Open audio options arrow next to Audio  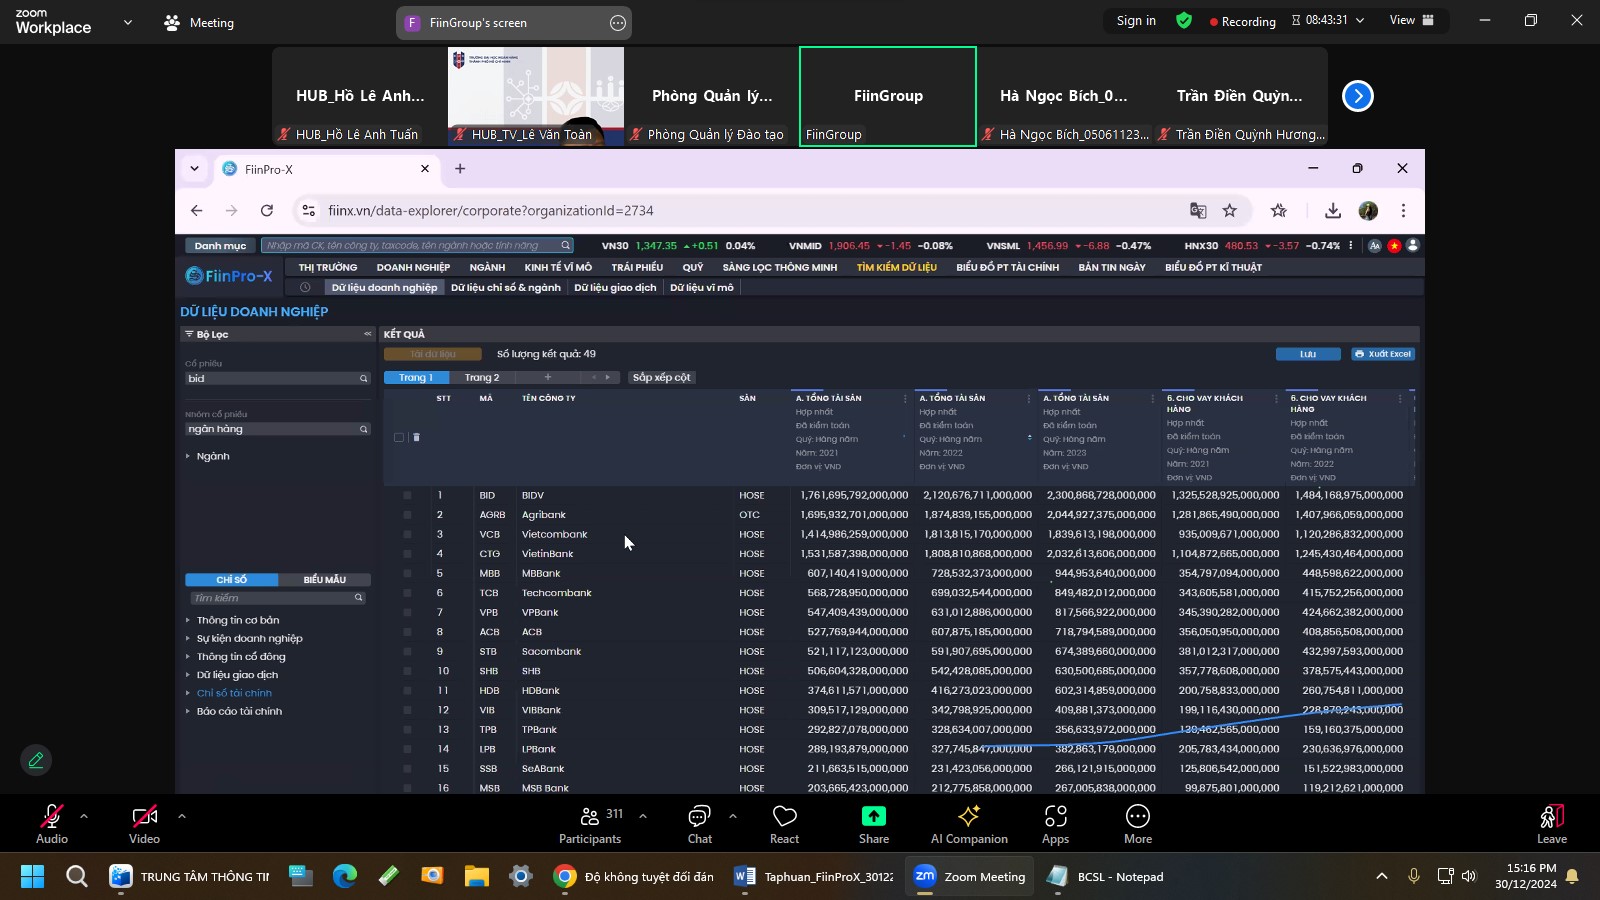[84, 816]
